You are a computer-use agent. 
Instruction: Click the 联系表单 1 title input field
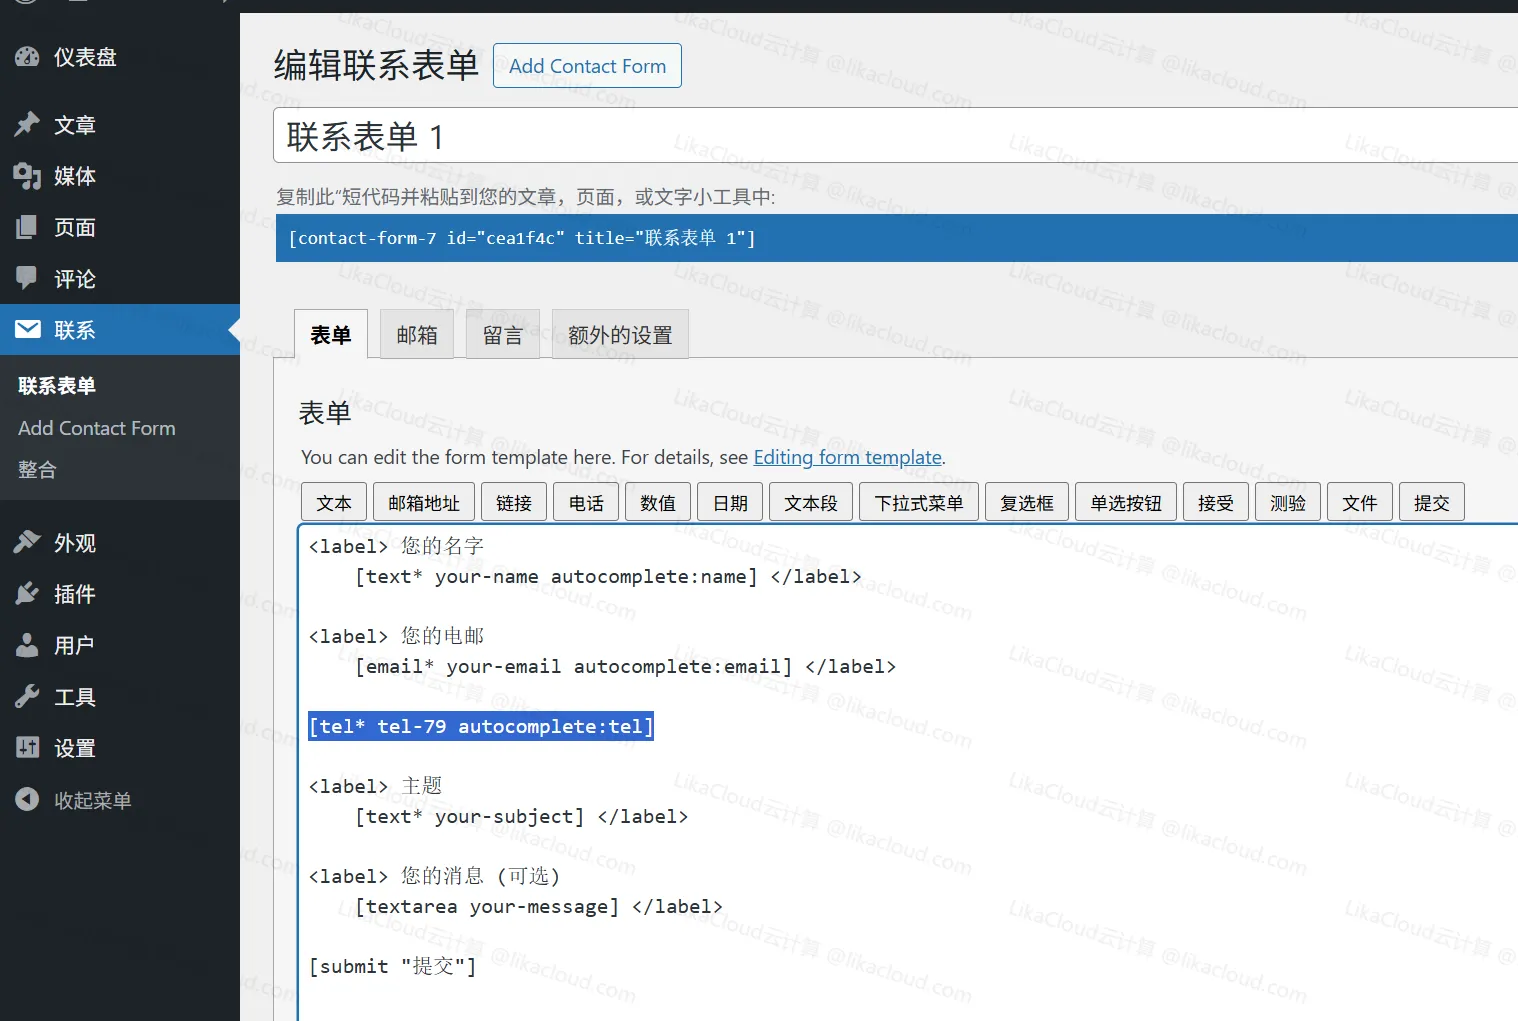pyautogui.click(x=700, y=135)
